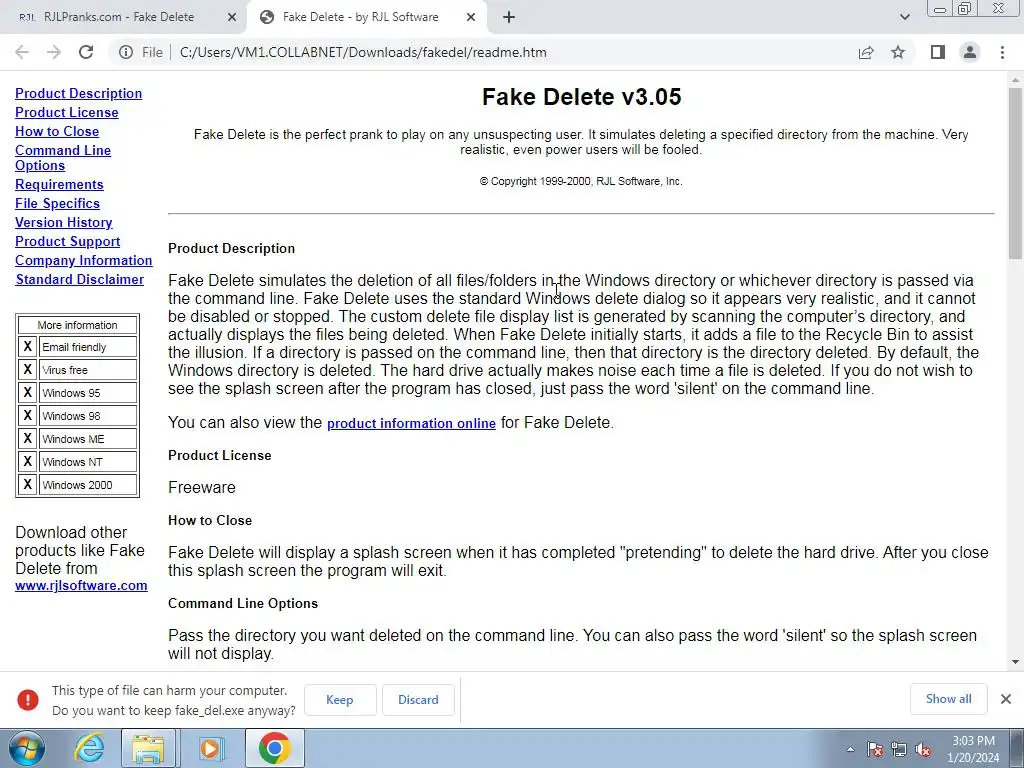Open the Windows Start menu

coord(27,748)
